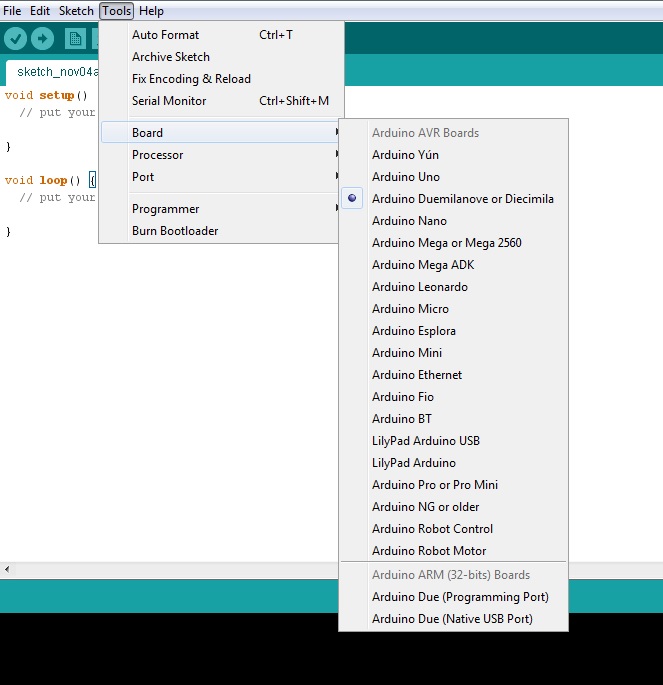Choose Arduino Fio from board list
This screenshot has height=685, width=663.
pos(453,397)
